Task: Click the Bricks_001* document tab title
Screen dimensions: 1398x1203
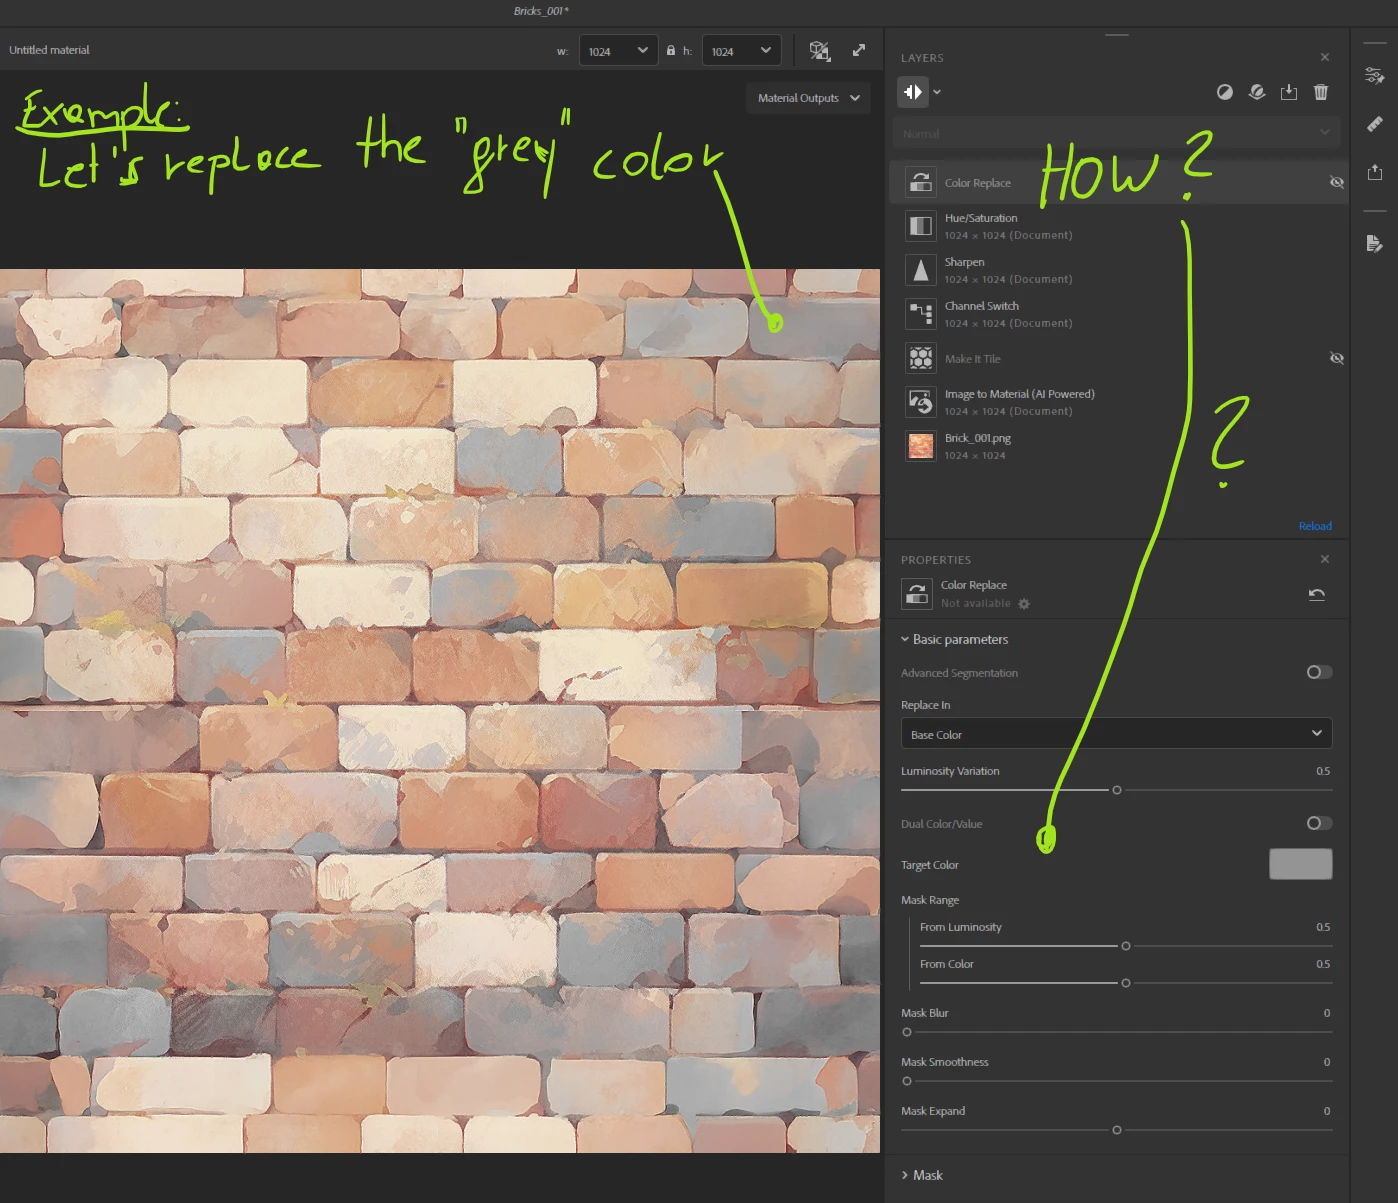Action: (x=541, y=11)
